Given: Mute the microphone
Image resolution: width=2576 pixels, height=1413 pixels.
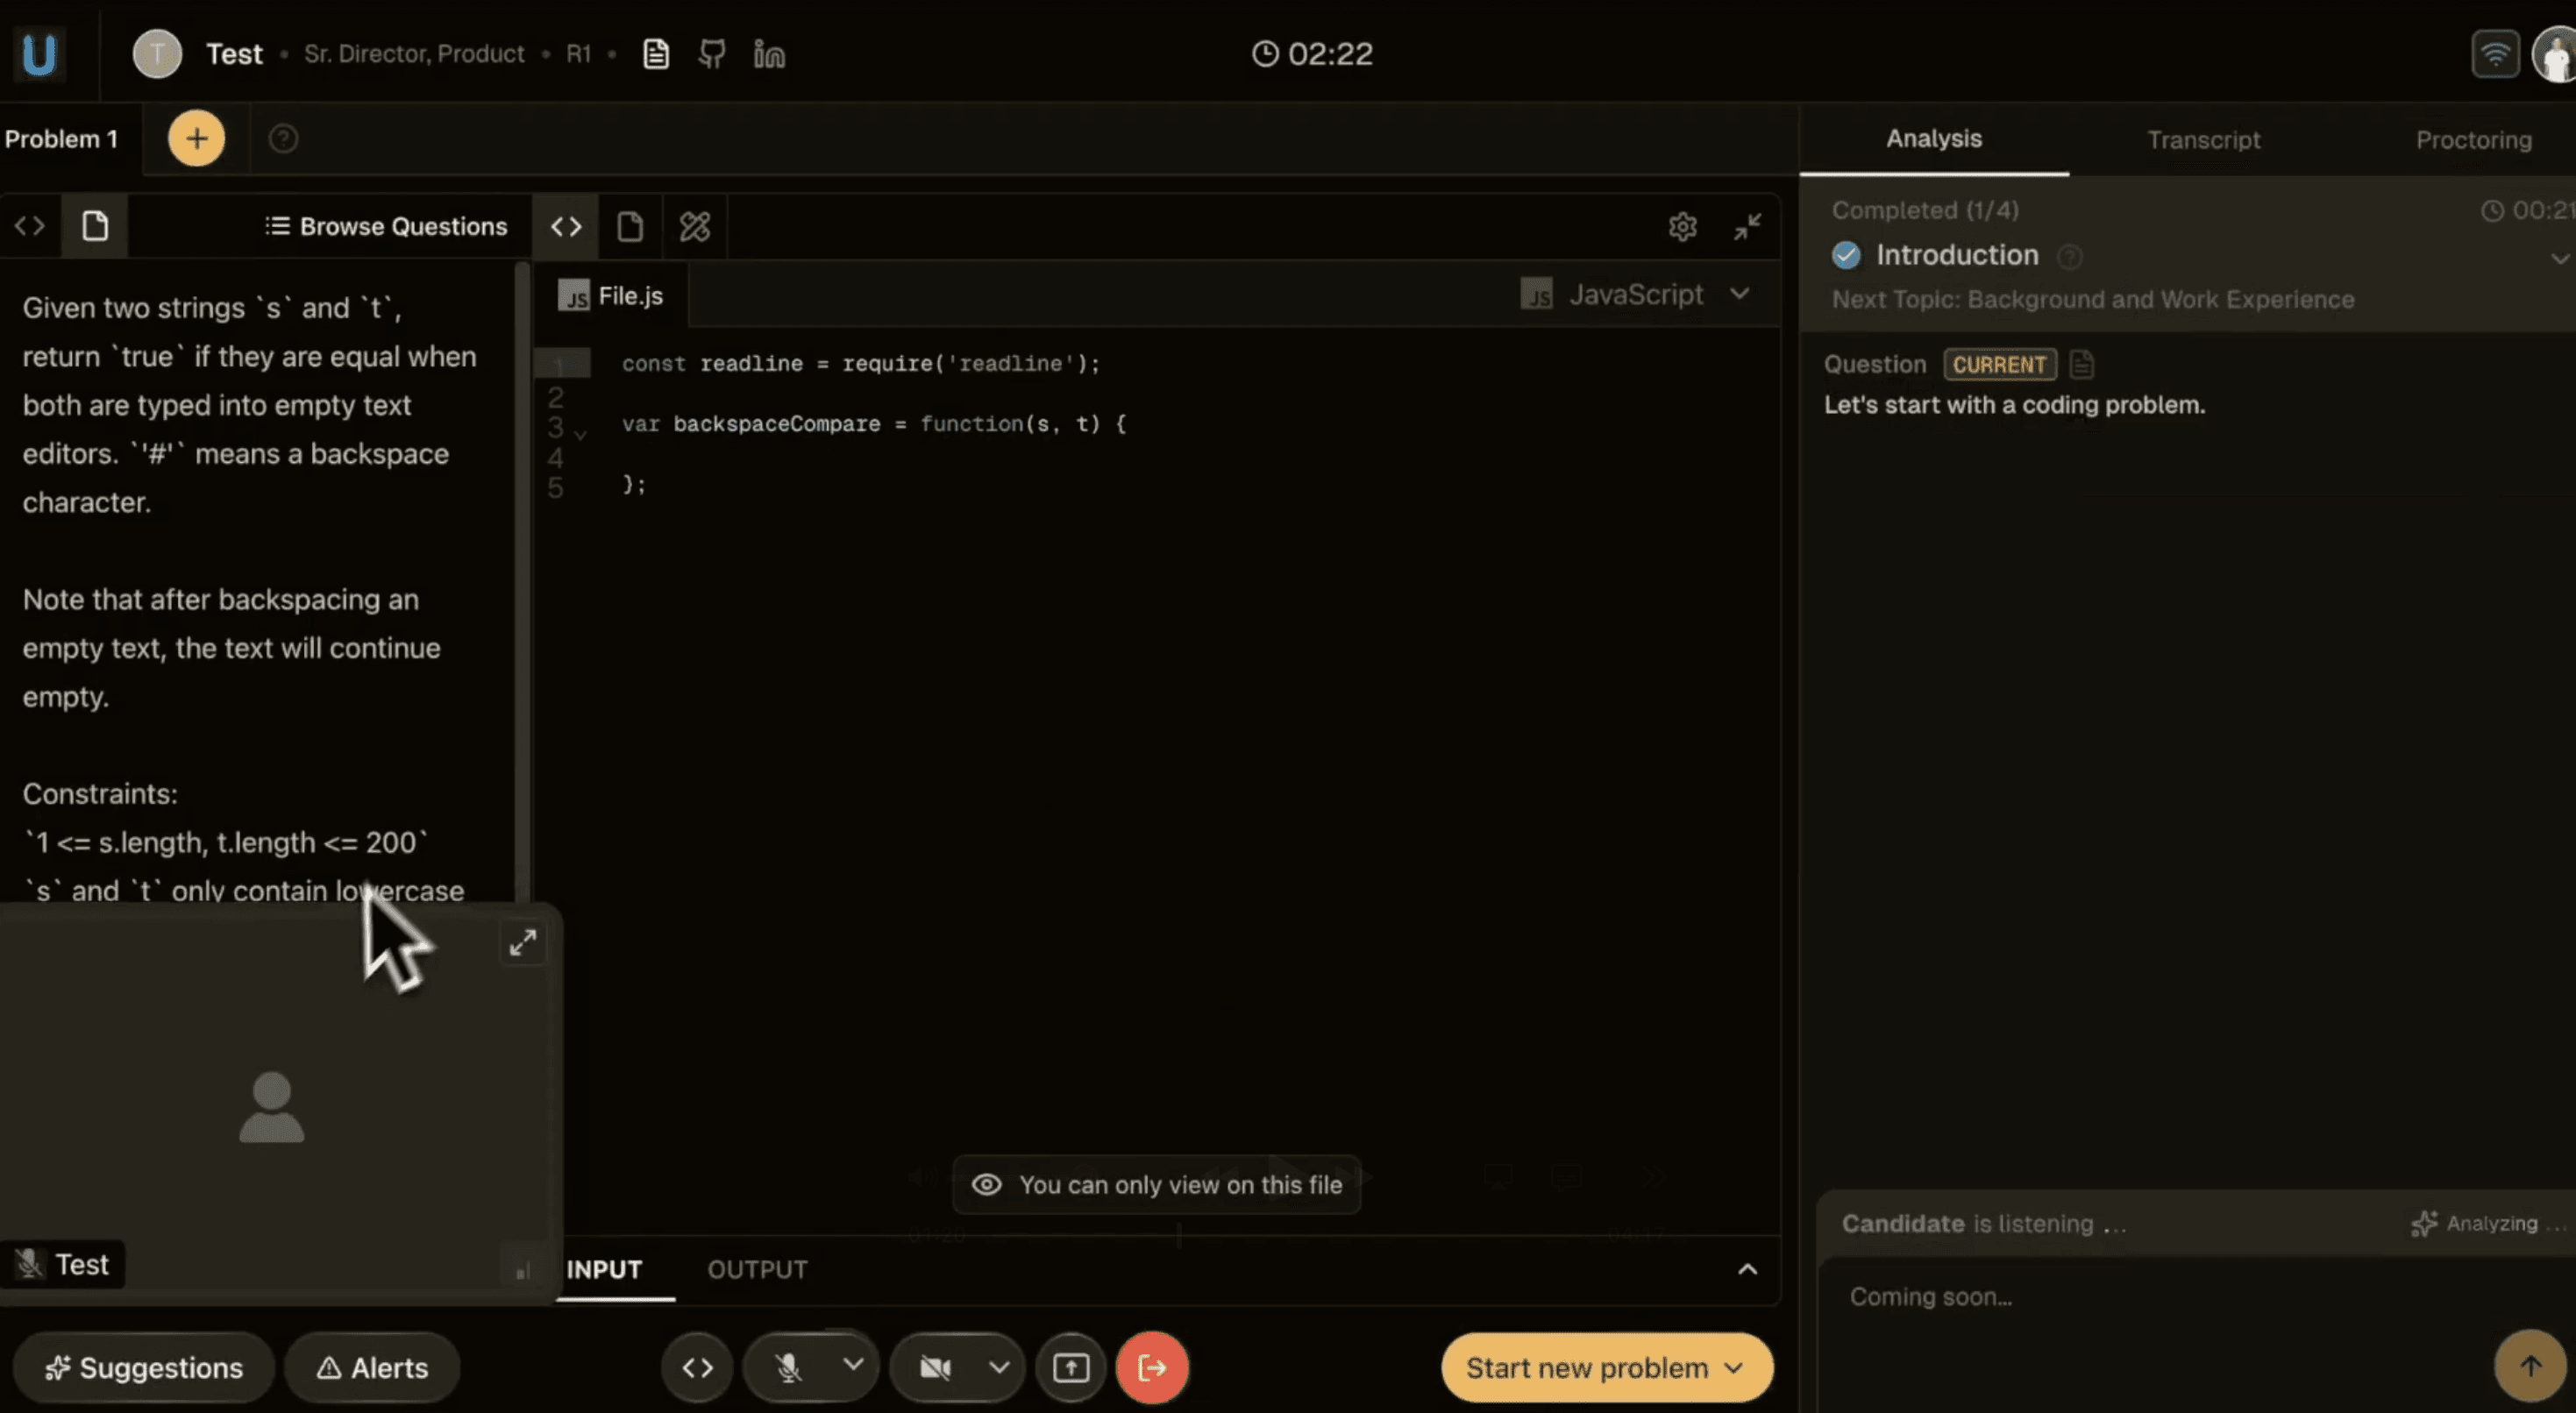Looking at the screenshot, I should (790, 1367).
